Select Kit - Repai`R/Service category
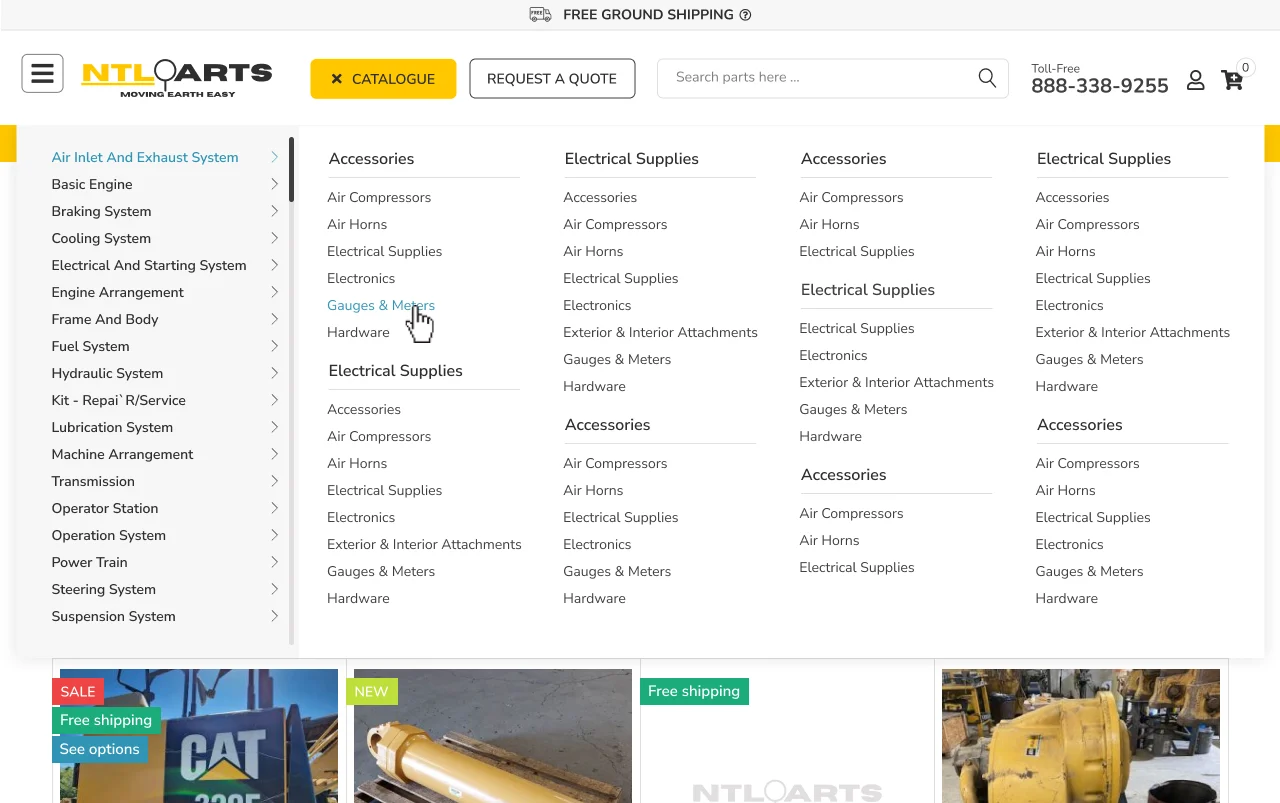Screen dimensions: 1280x803 point(118,400)
